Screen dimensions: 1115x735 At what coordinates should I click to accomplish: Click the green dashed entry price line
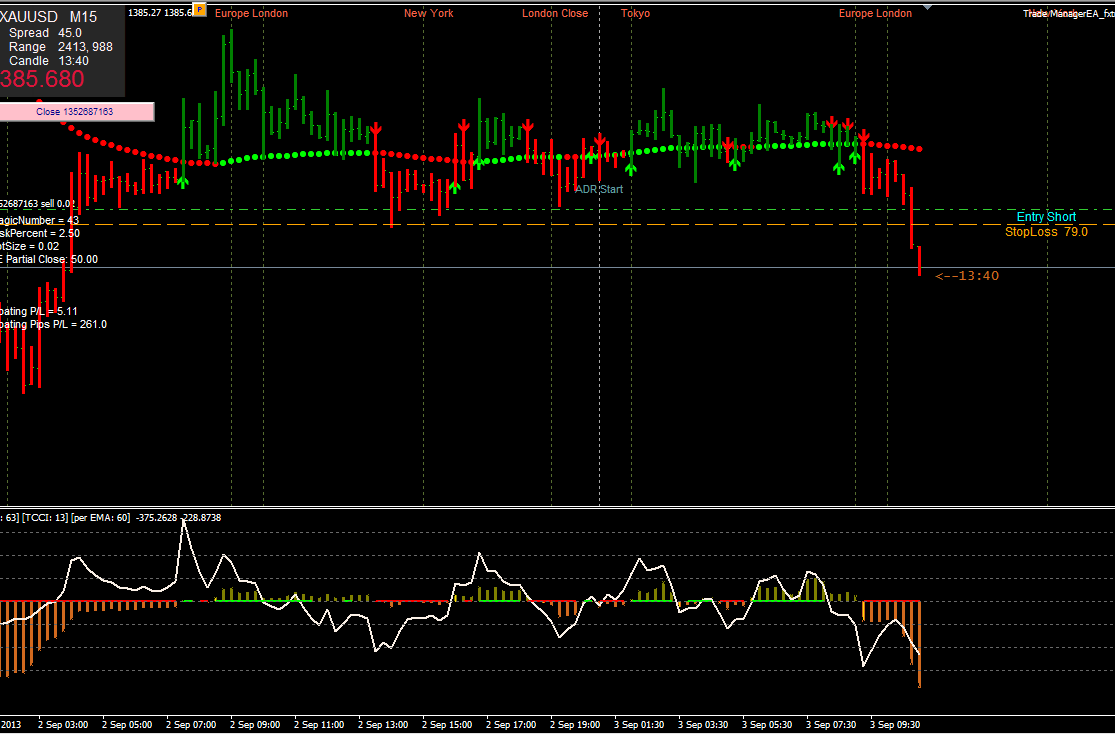pyautogui.click(x=558, y=210)
